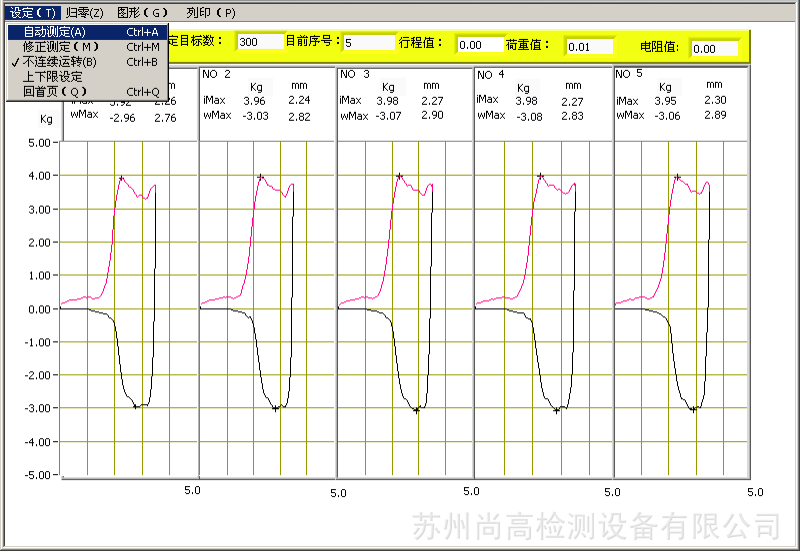Click the 目前序号 field showing 5
The height and width of the screenshot is (551, 800).
(x=368, y=43)
